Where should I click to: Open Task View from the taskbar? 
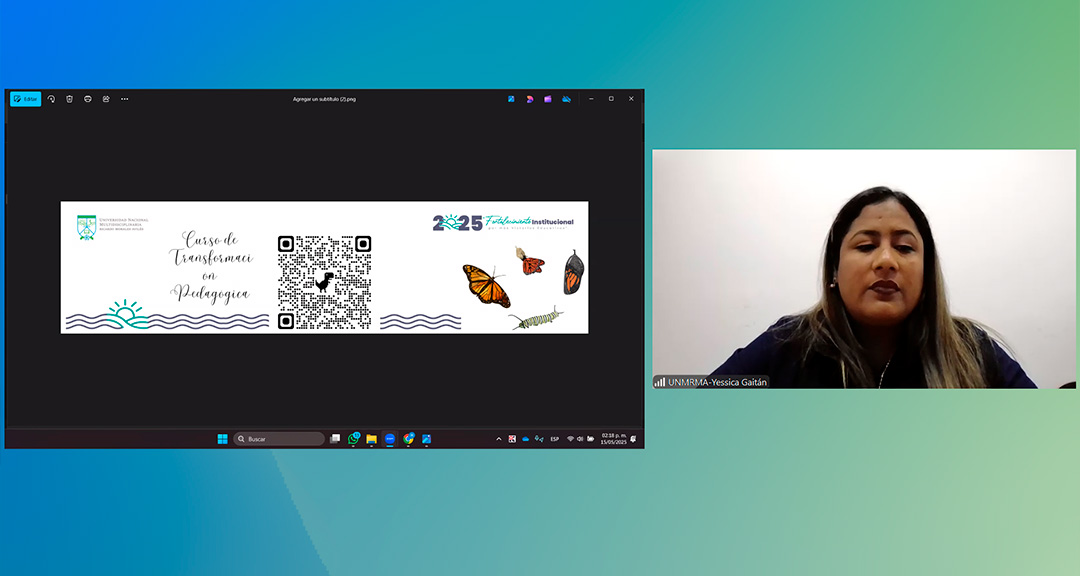335,439
